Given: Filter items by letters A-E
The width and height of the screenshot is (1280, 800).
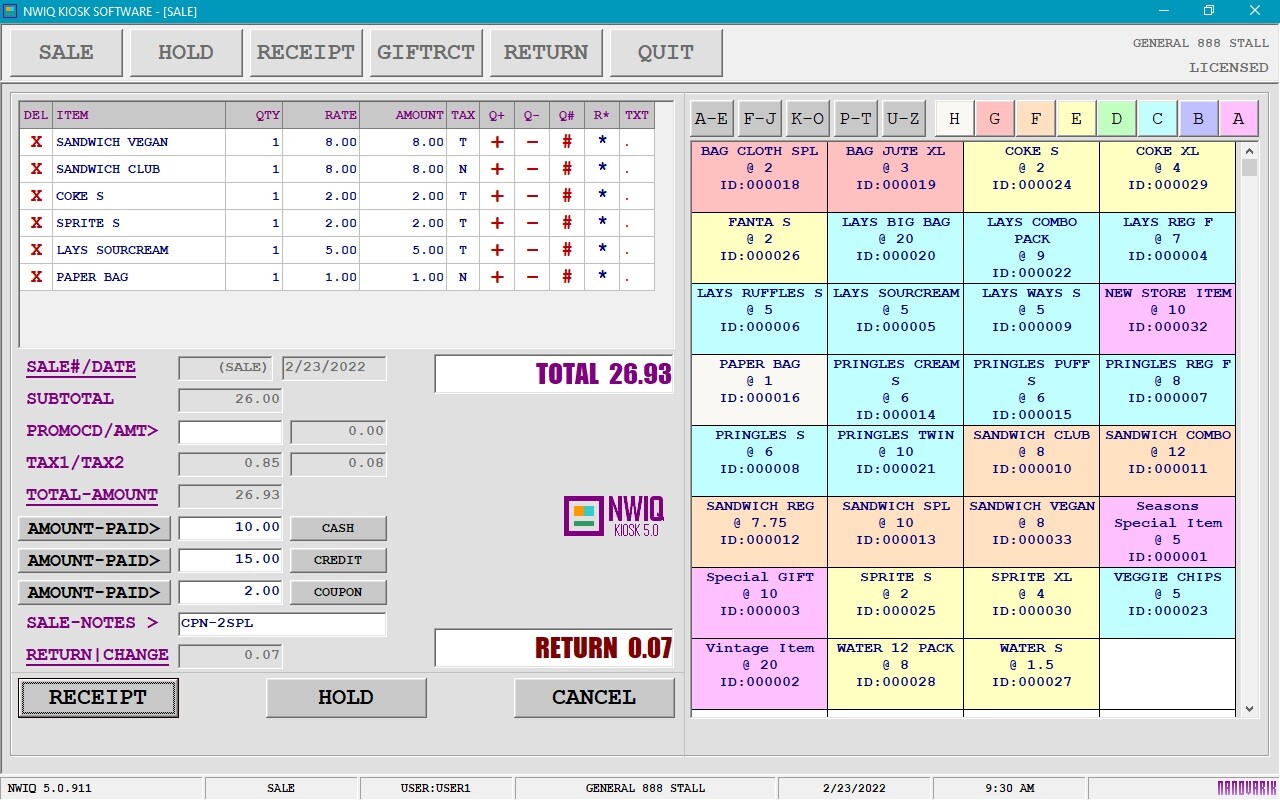Looking at the screenshot, I should click(x=712, y=119).
